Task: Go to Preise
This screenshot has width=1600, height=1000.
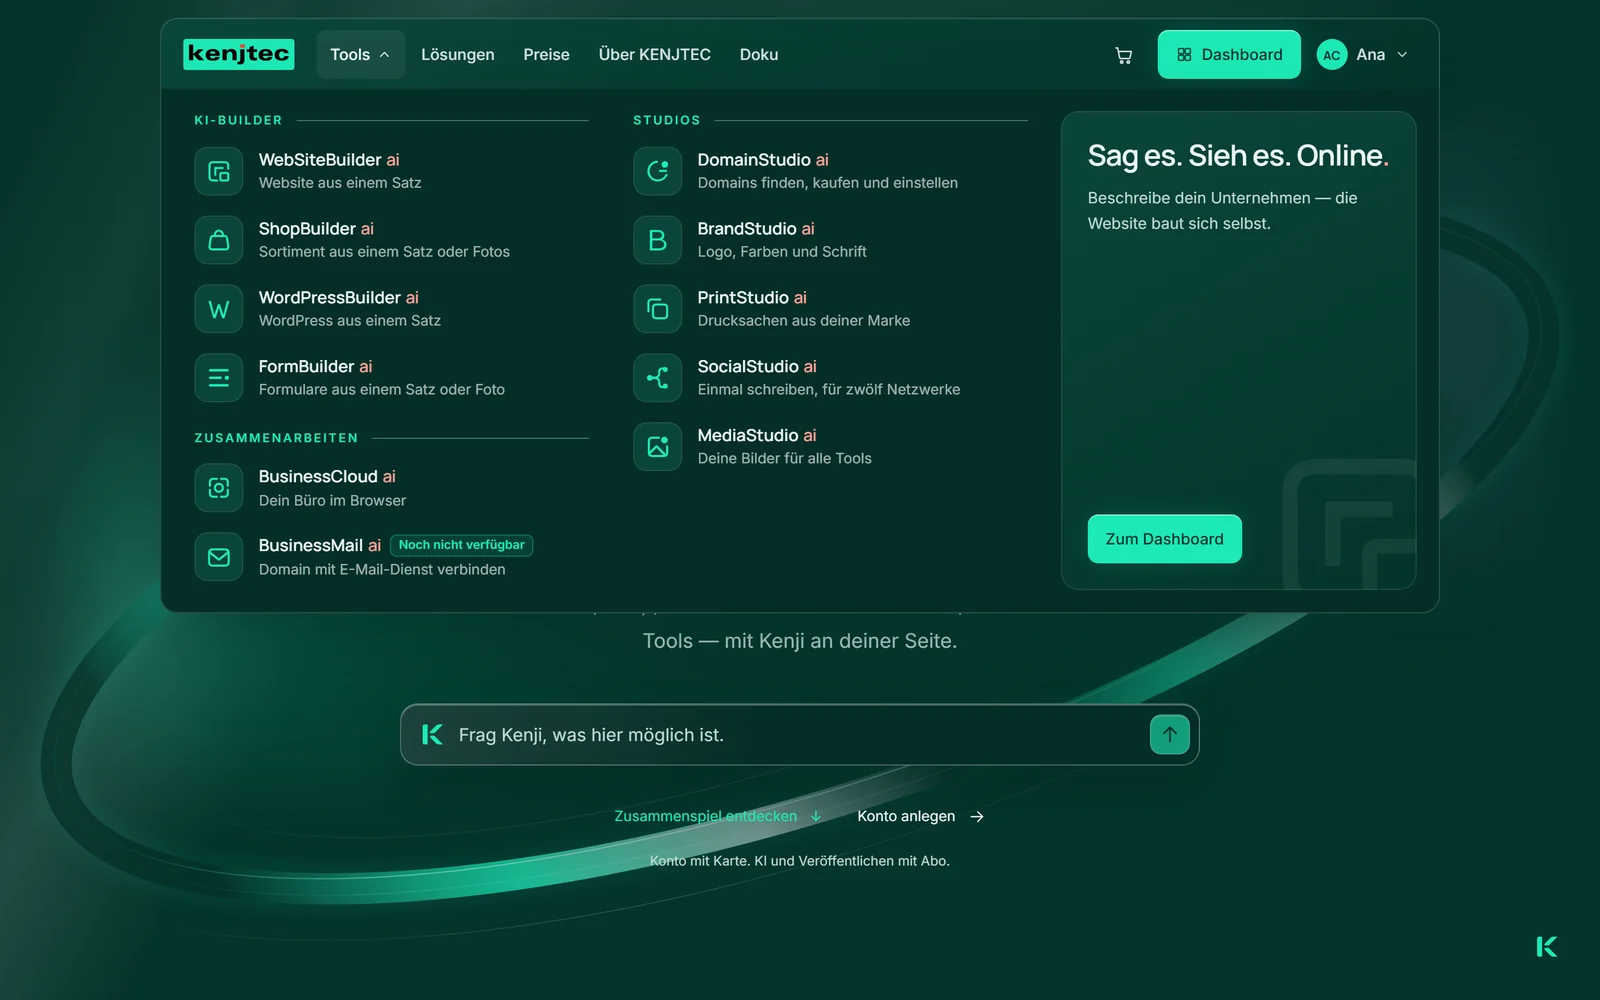Action: [x=546, y=55]
